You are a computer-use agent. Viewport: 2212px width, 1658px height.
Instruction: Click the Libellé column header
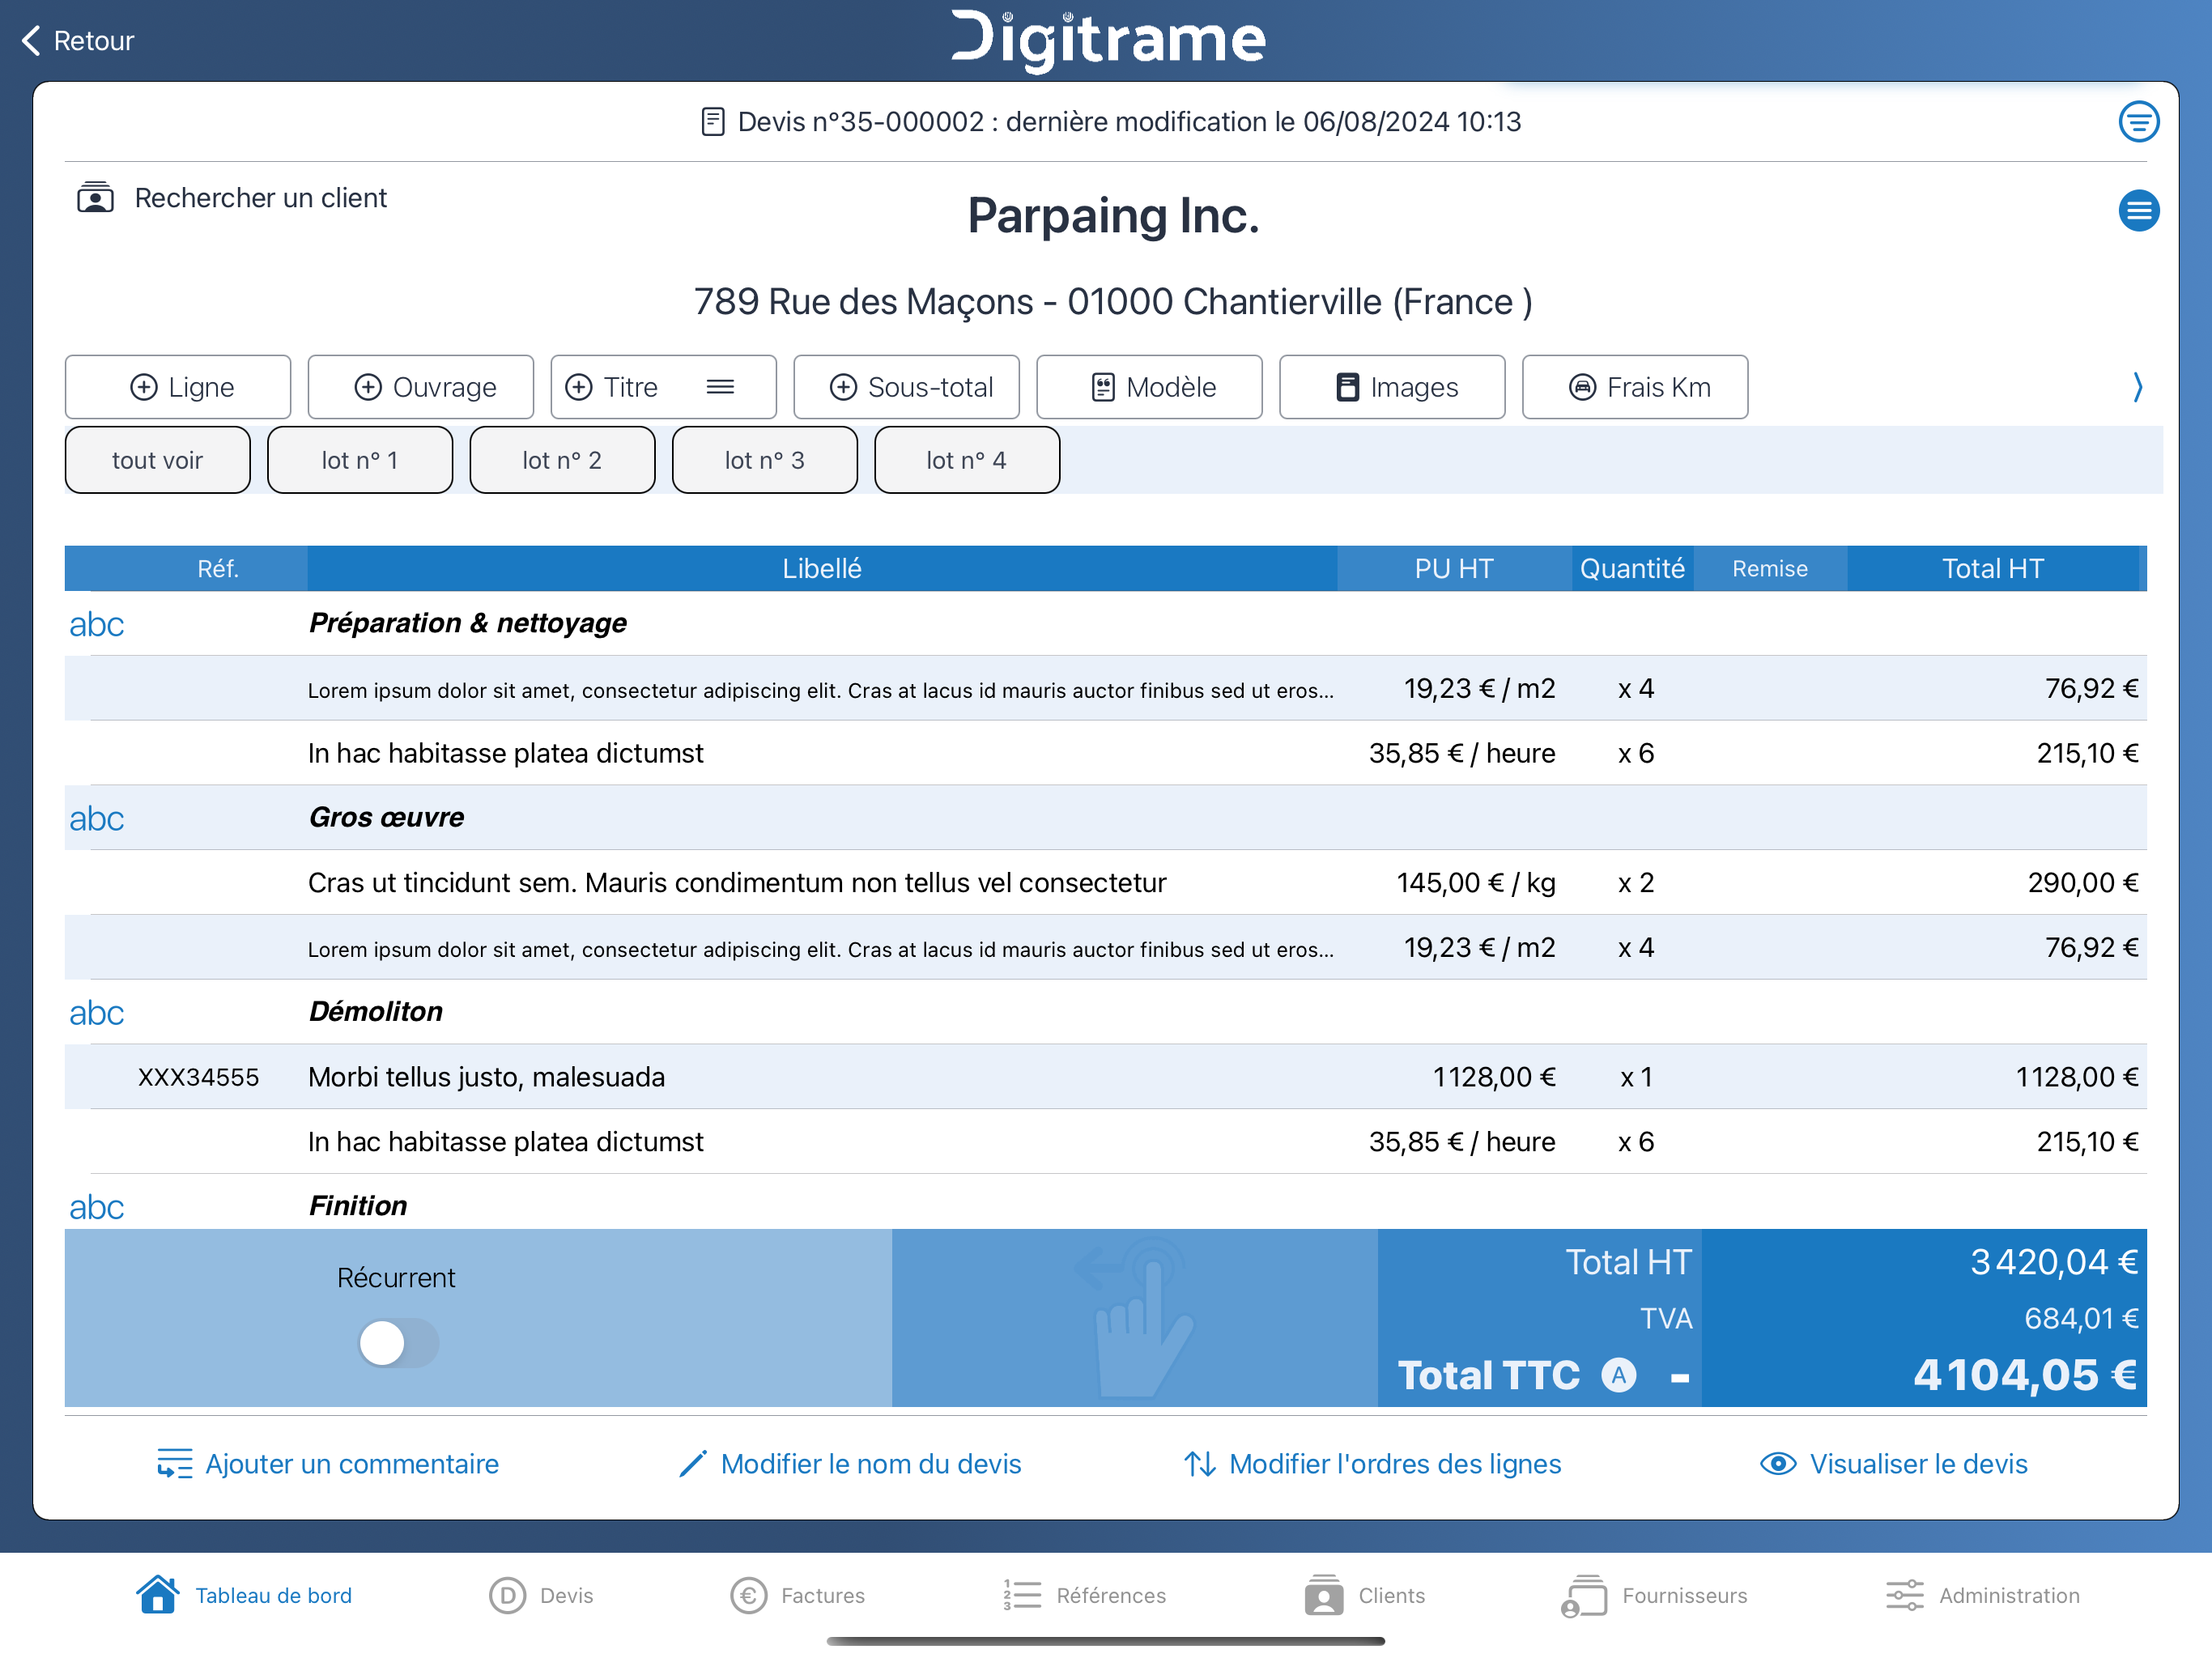click(x=822, y=568)
